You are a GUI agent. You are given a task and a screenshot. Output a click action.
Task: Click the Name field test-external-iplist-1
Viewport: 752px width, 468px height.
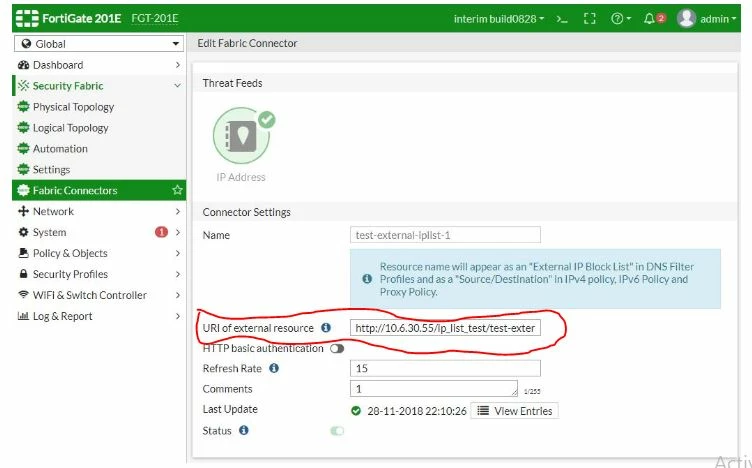(x=445, y=235)
